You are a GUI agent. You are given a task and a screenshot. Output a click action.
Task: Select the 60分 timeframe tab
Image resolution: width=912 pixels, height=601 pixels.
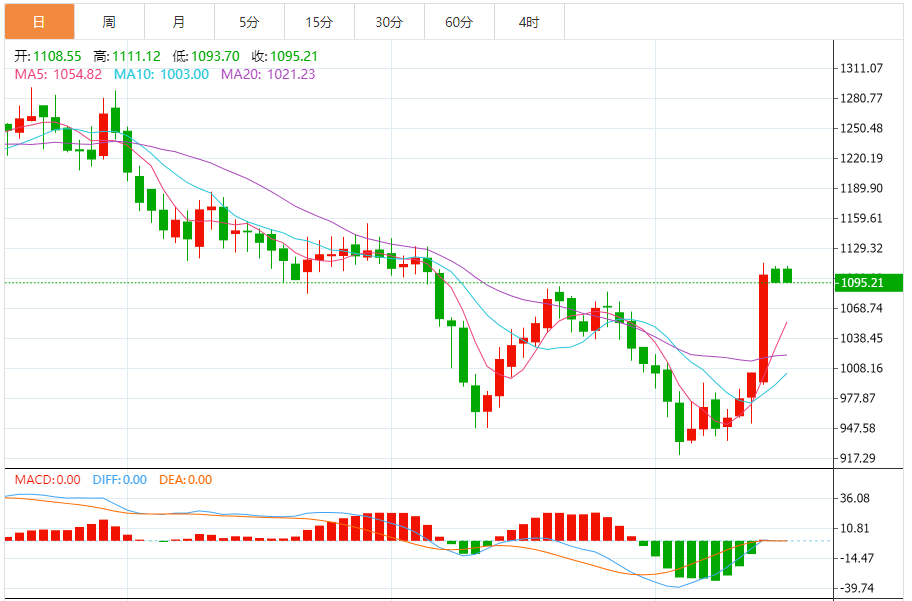tap(459, 22)
